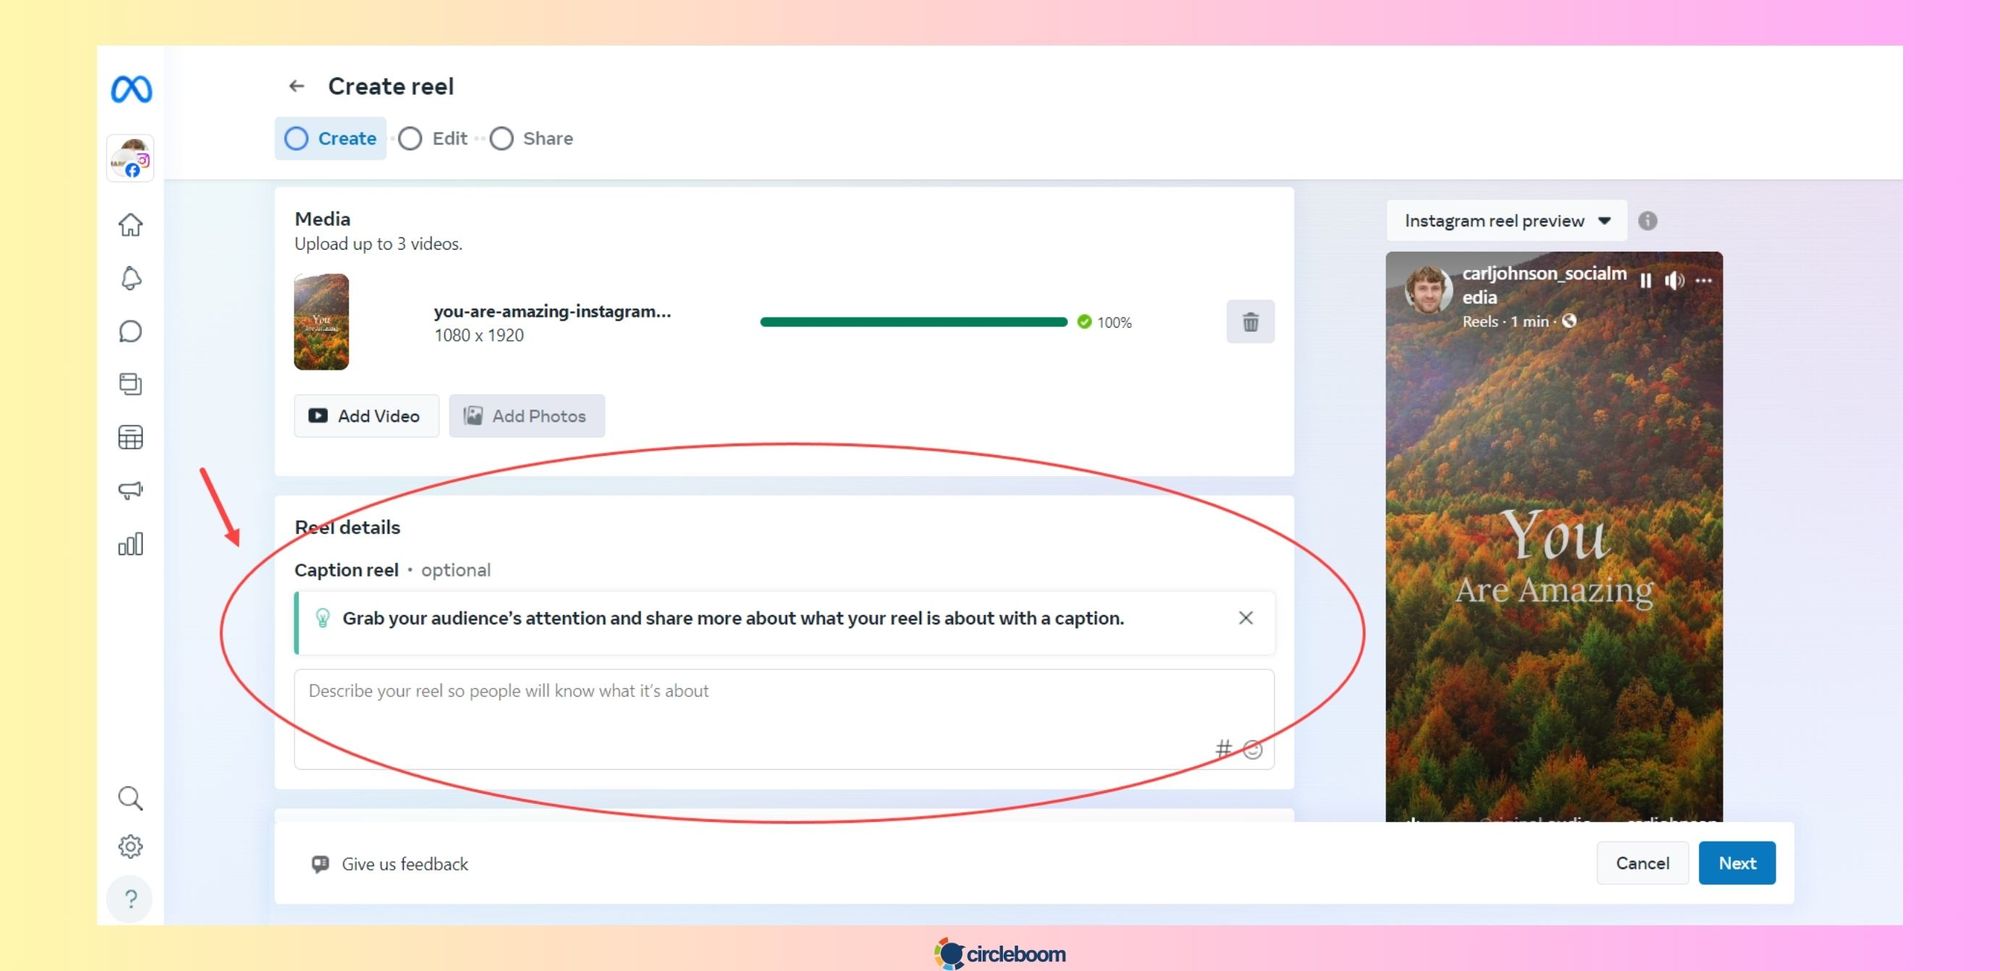The height and width of the screenshot is (971, 2000).
Task: Click the 1080 x 1920 resolution text
Action: point(479,336)
